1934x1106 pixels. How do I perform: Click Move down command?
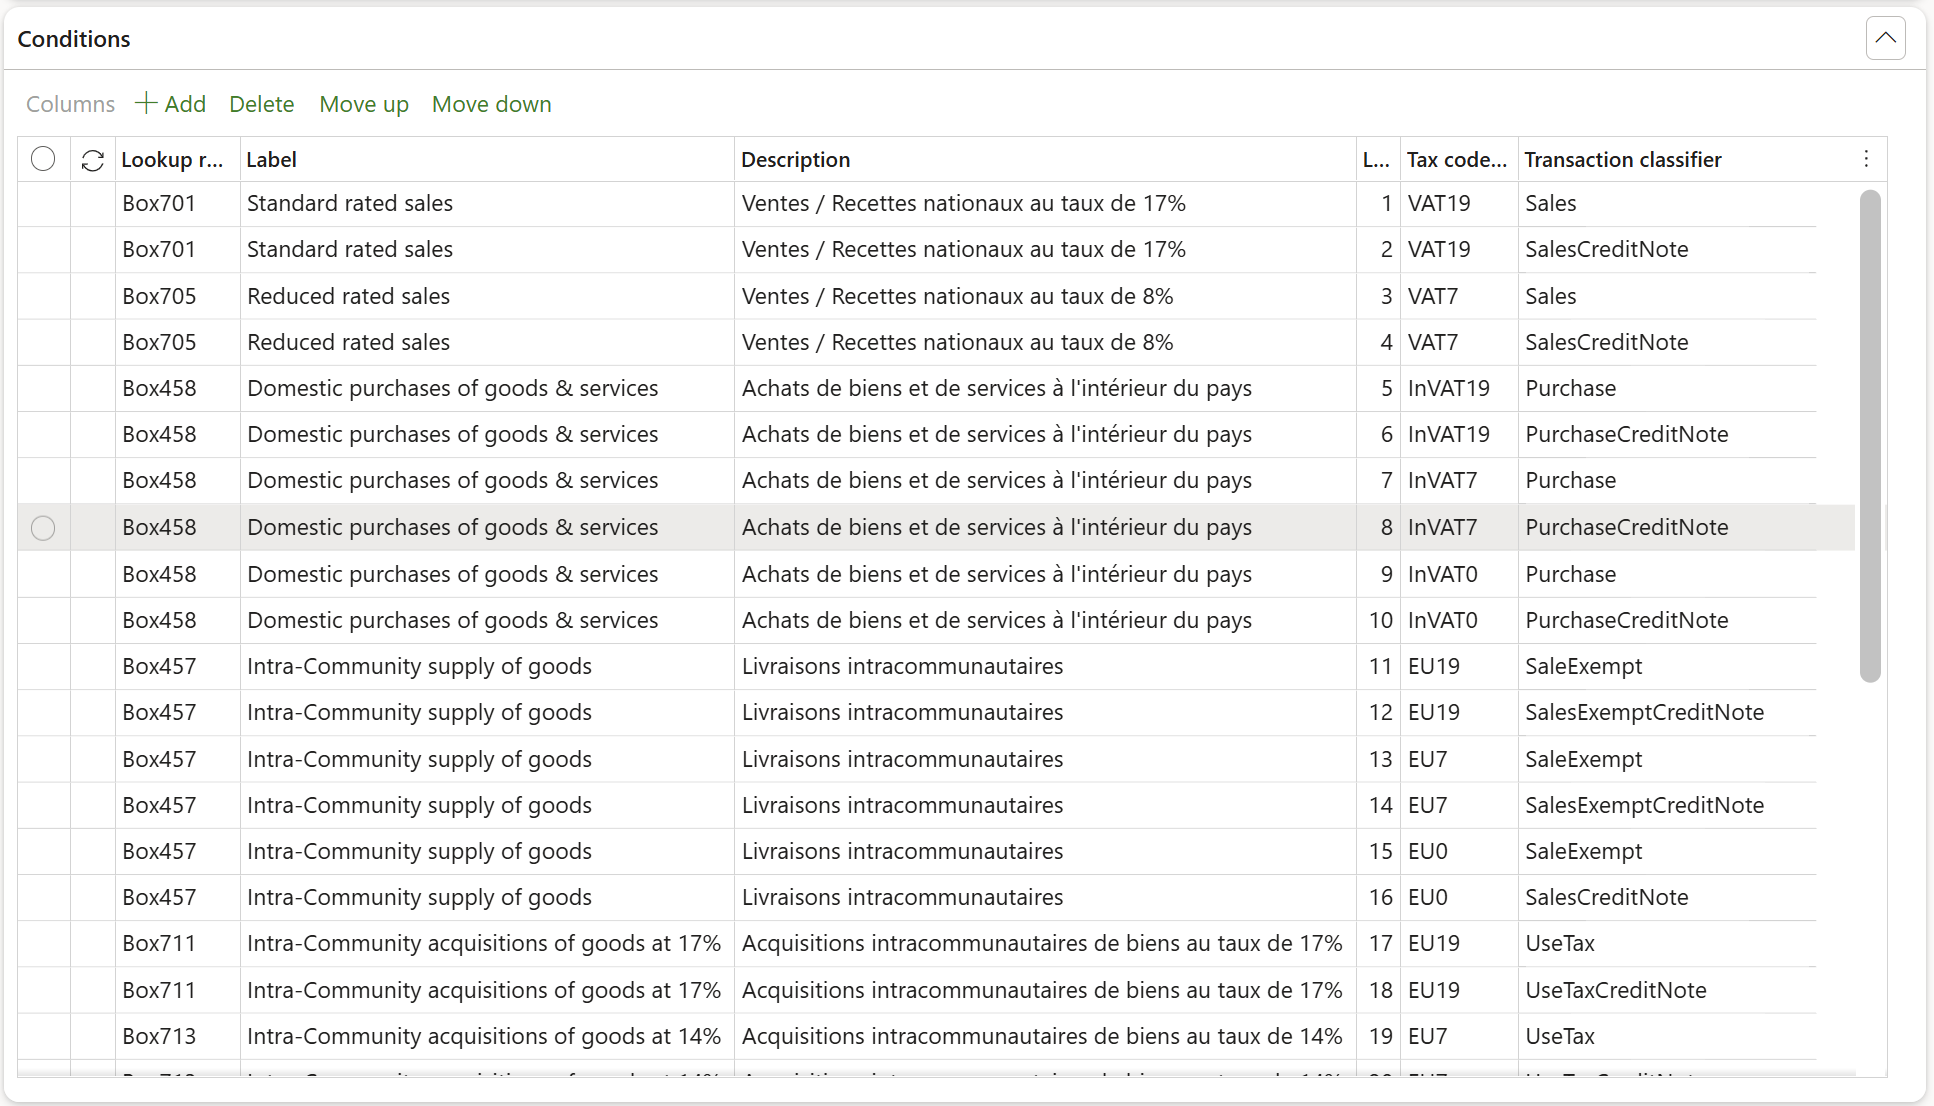[491, 104]
